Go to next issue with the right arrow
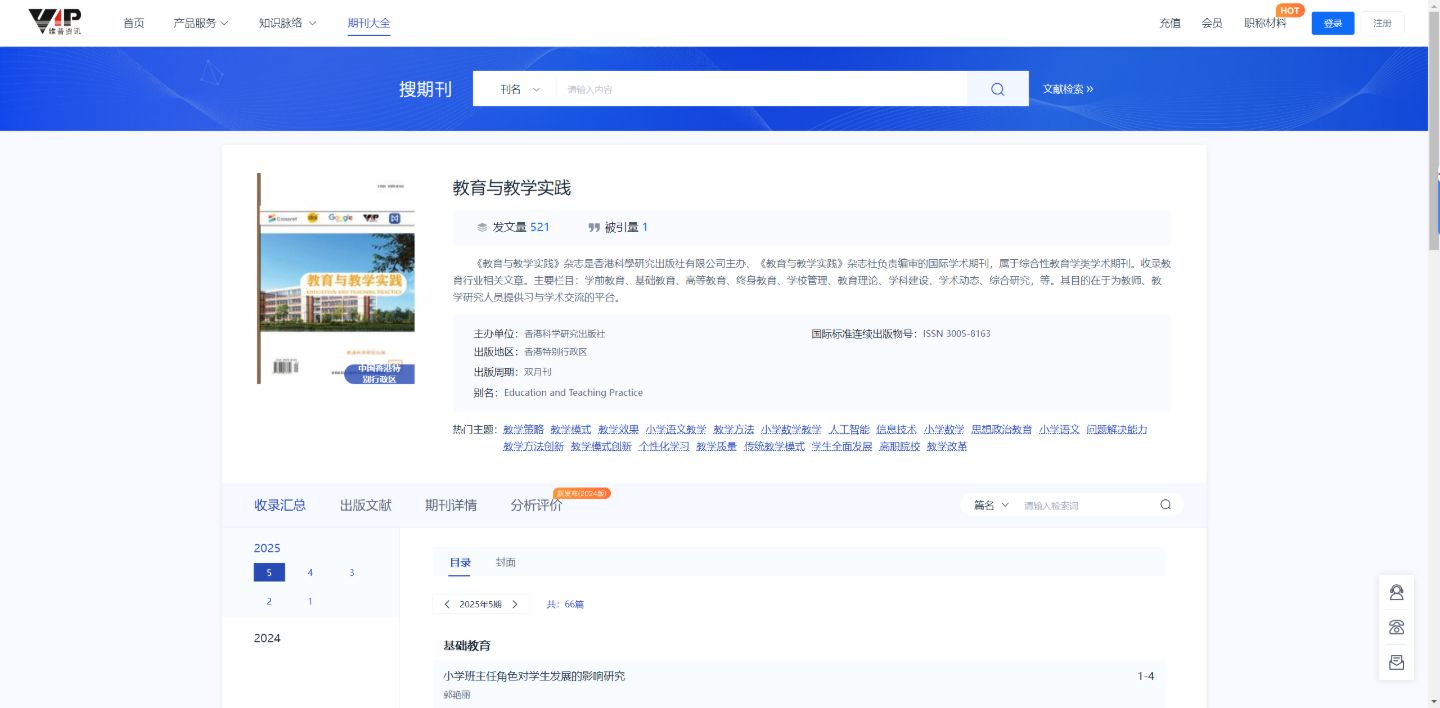The image size is (1440, 708). (514, 604)
